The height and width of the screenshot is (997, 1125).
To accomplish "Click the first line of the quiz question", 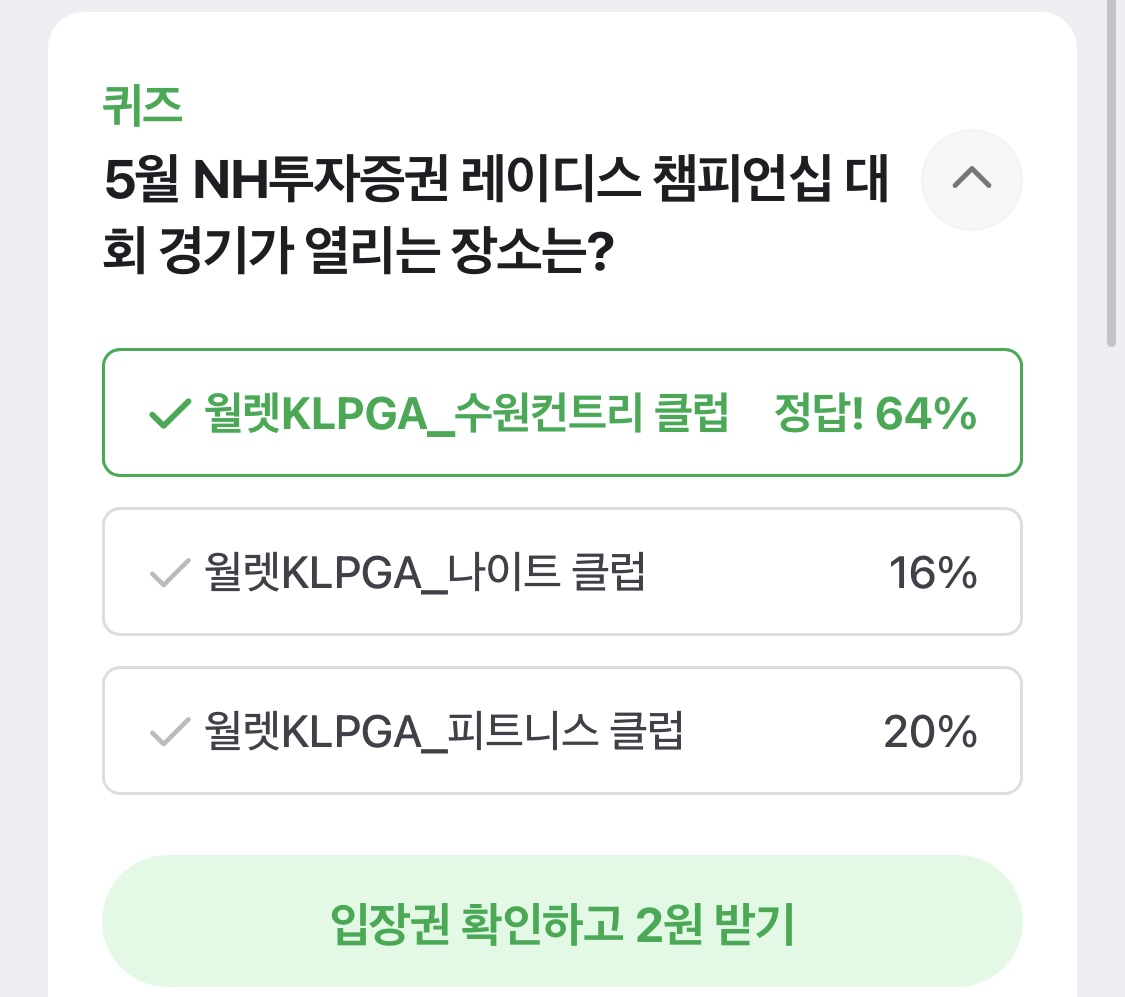I will pos(495,181).
